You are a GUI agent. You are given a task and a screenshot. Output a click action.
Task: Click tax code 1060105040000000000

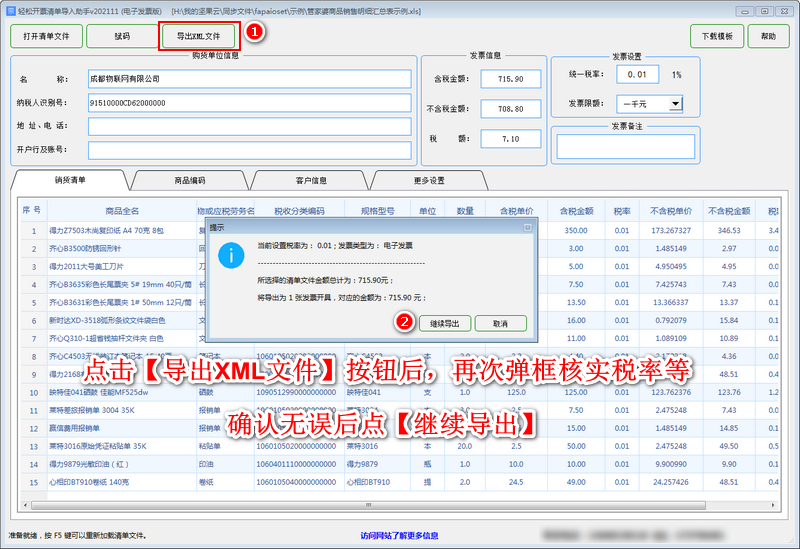pos(296,482)
